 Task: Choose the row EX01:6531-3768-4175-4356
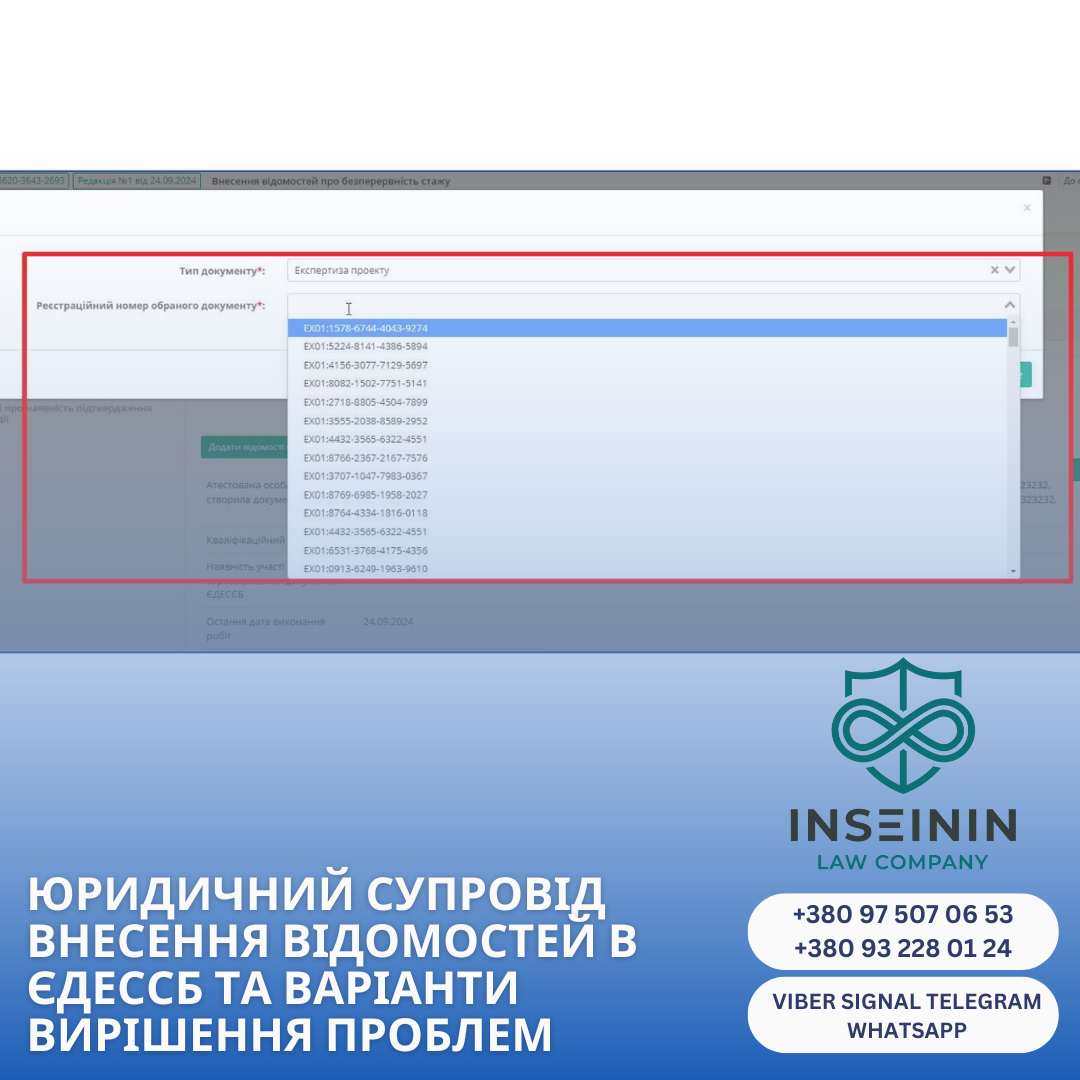coord(647,550)
